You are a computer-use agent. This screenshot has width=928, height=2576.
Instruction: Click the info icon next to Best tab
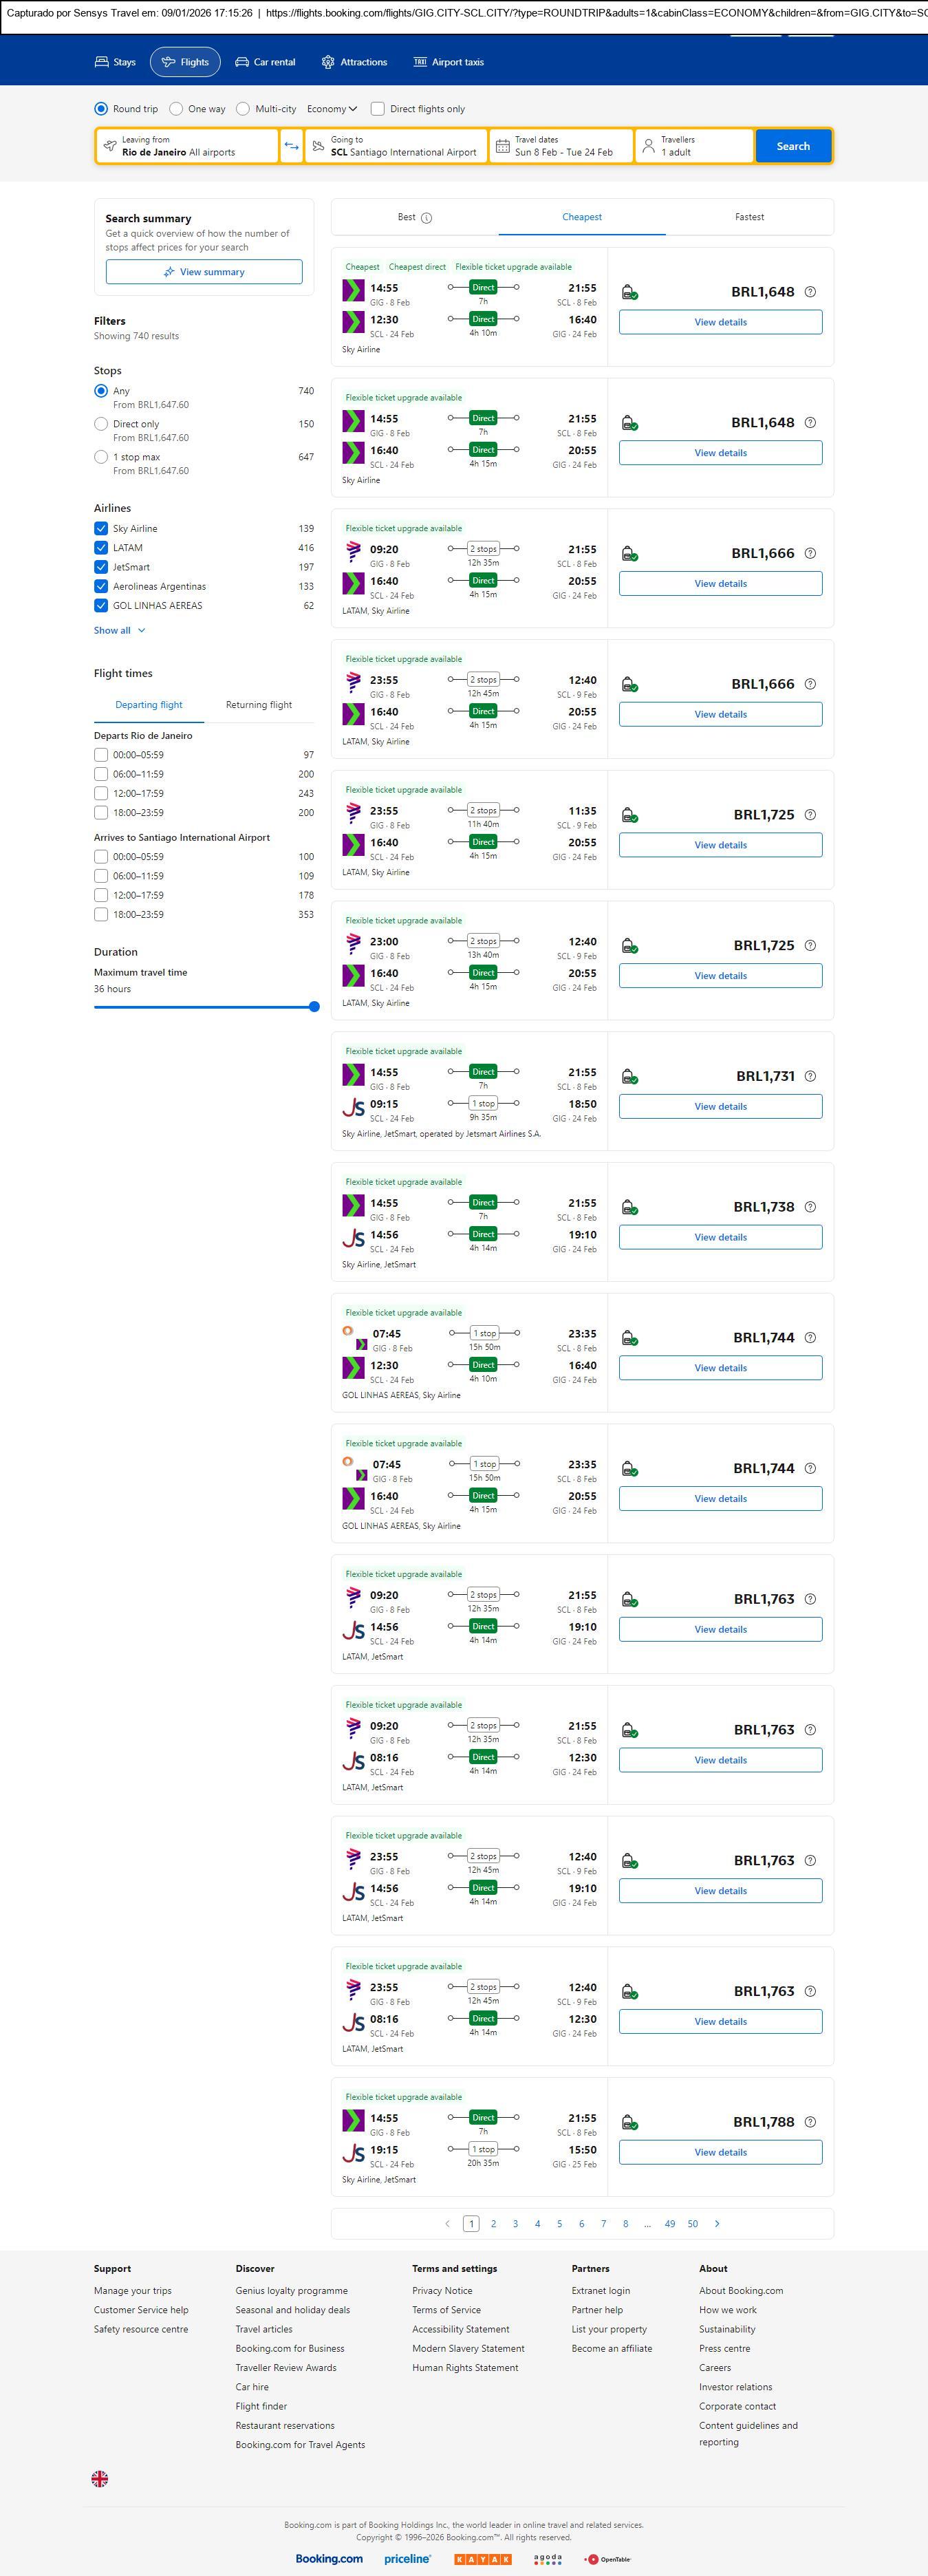pos(427,218)
